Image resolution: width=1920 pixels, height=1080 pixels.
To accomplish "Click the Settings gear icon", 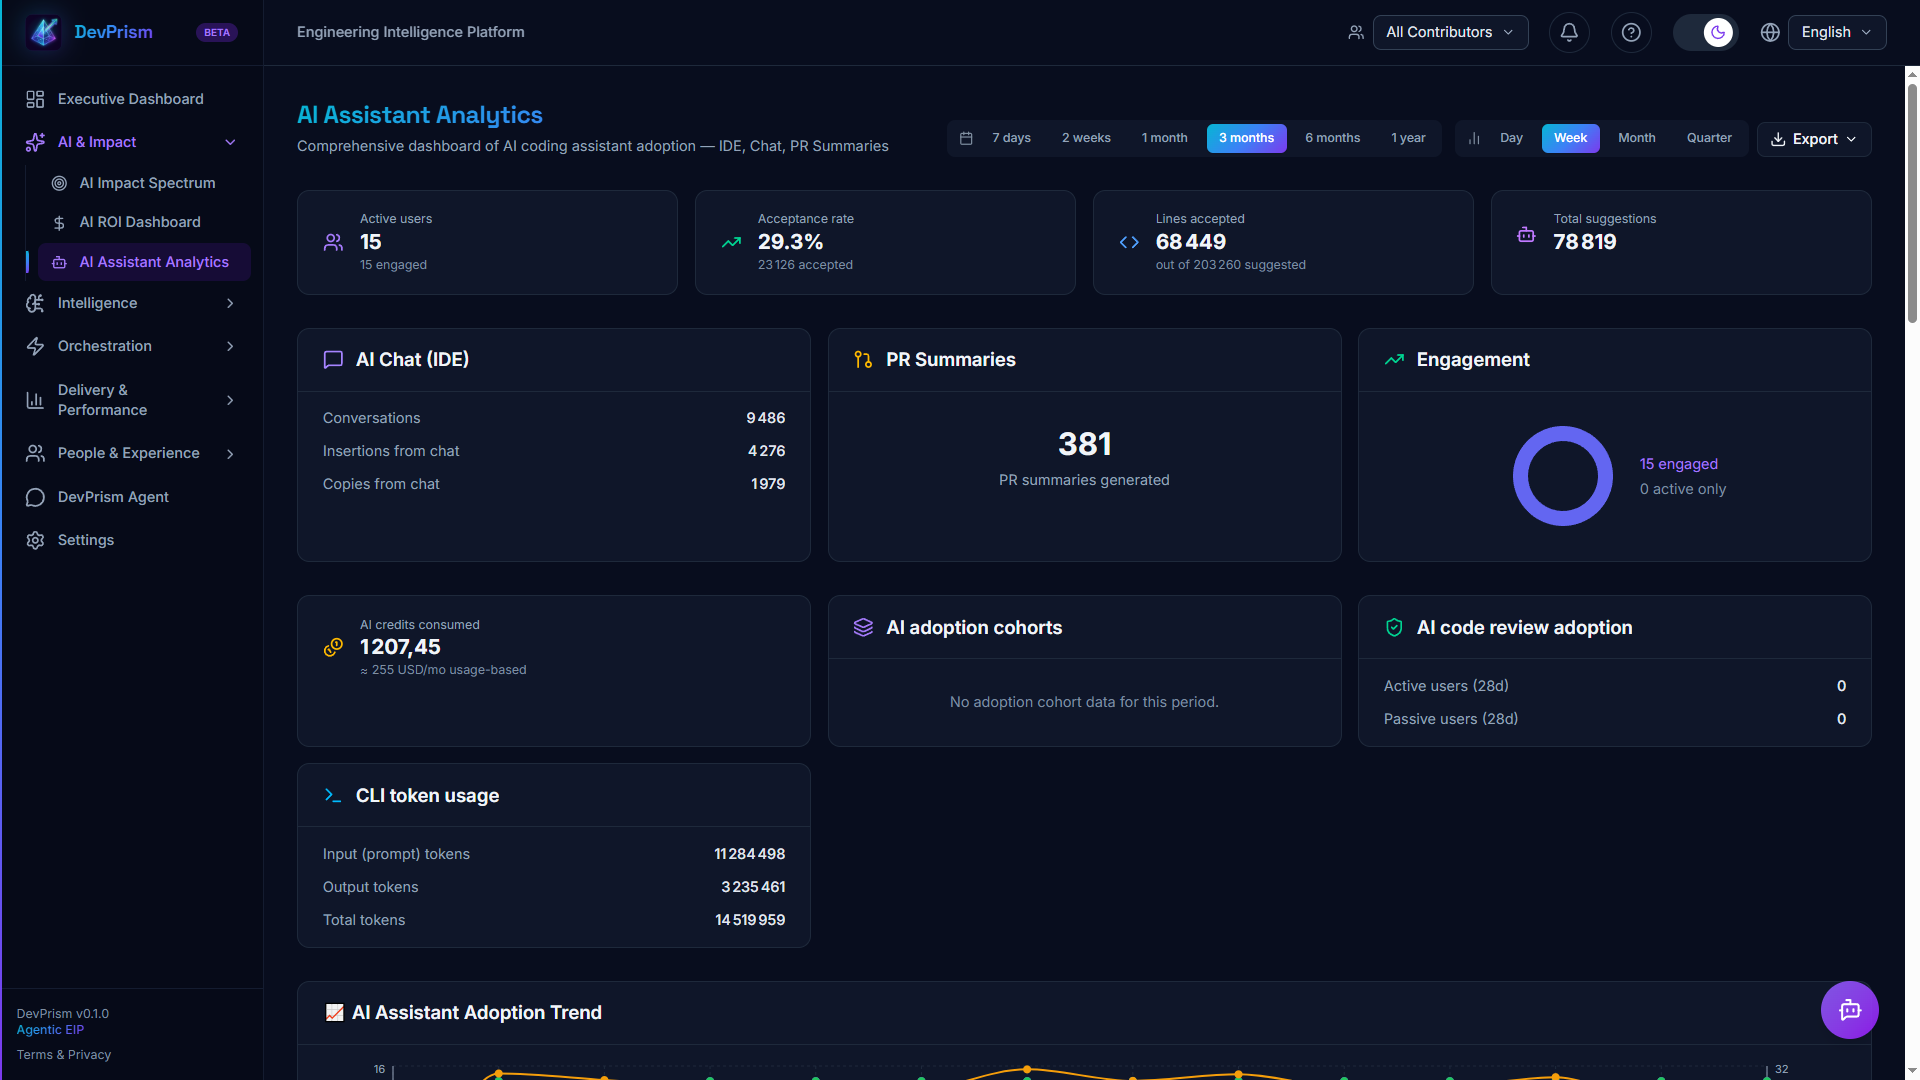I will coord(35,540).
